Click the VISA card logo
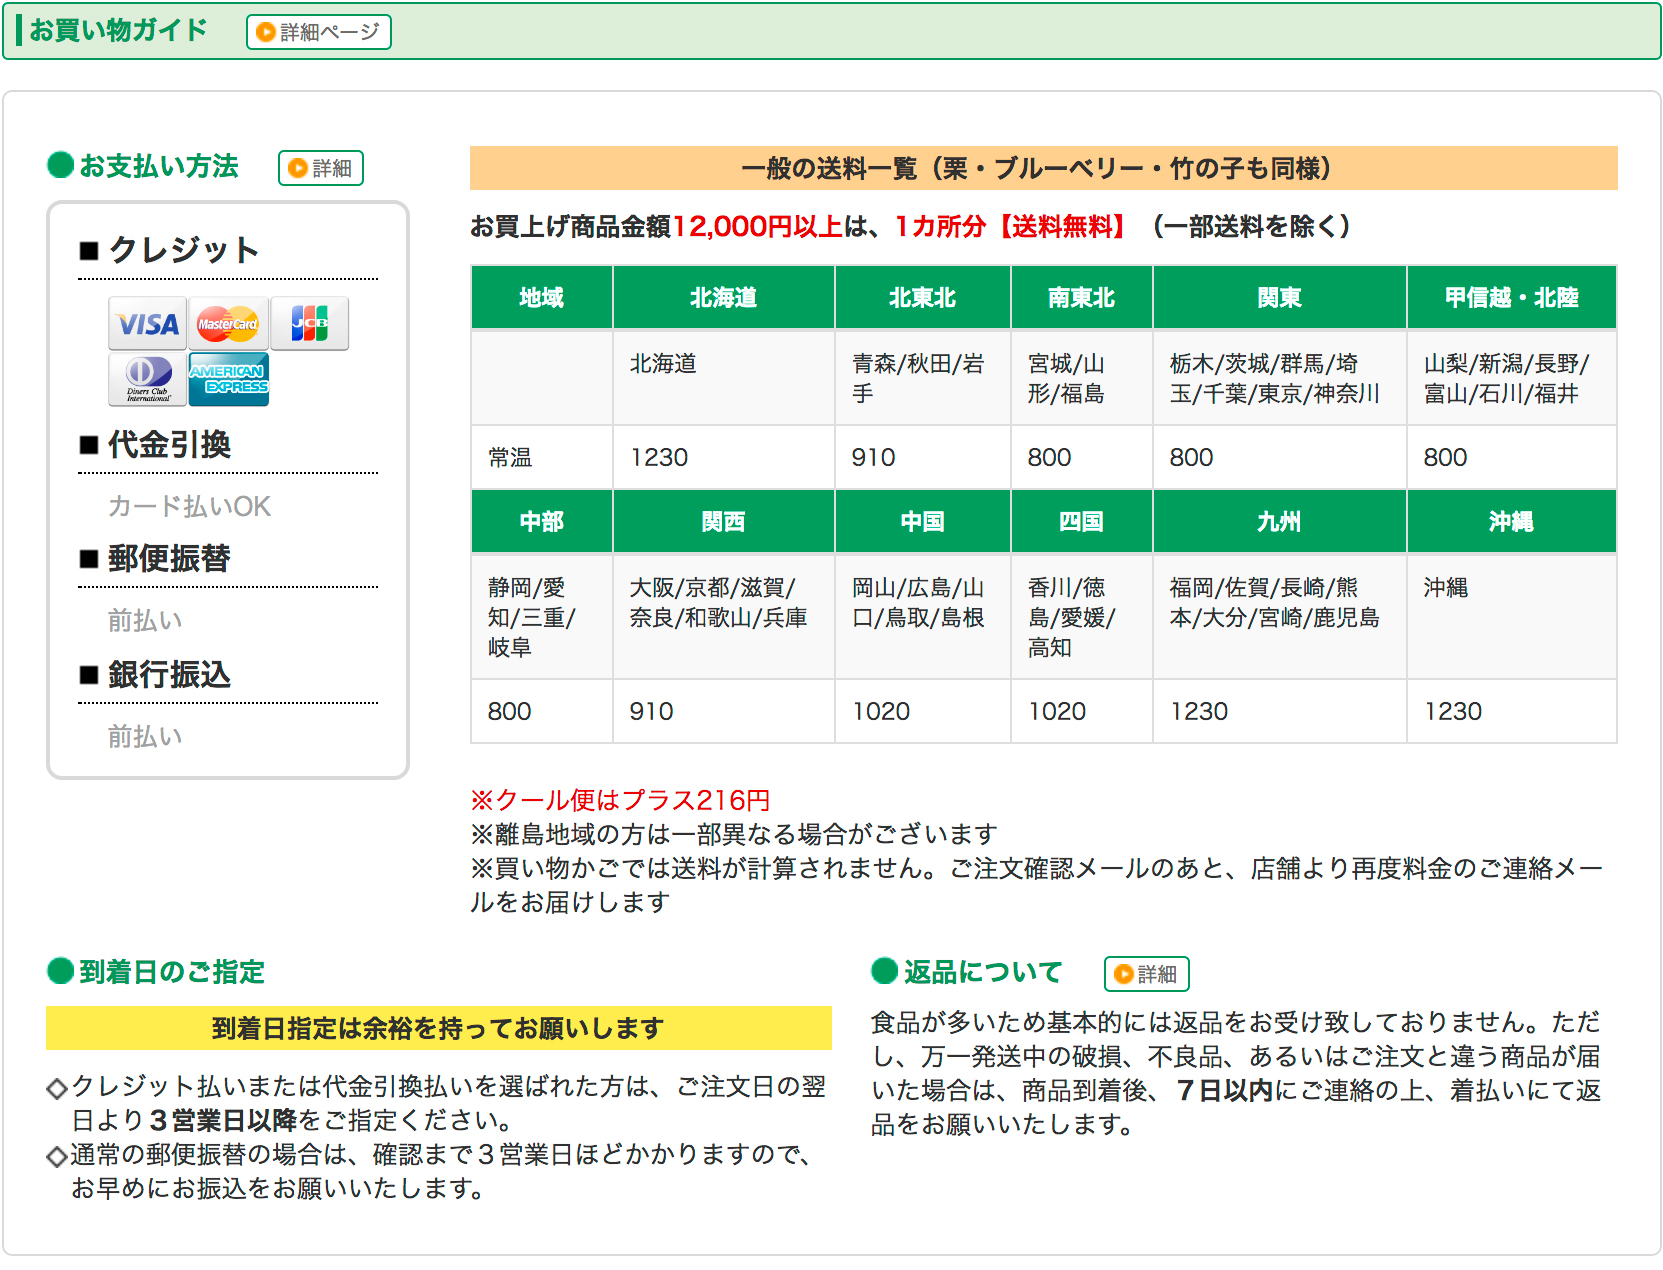 (x=147, y=323)
